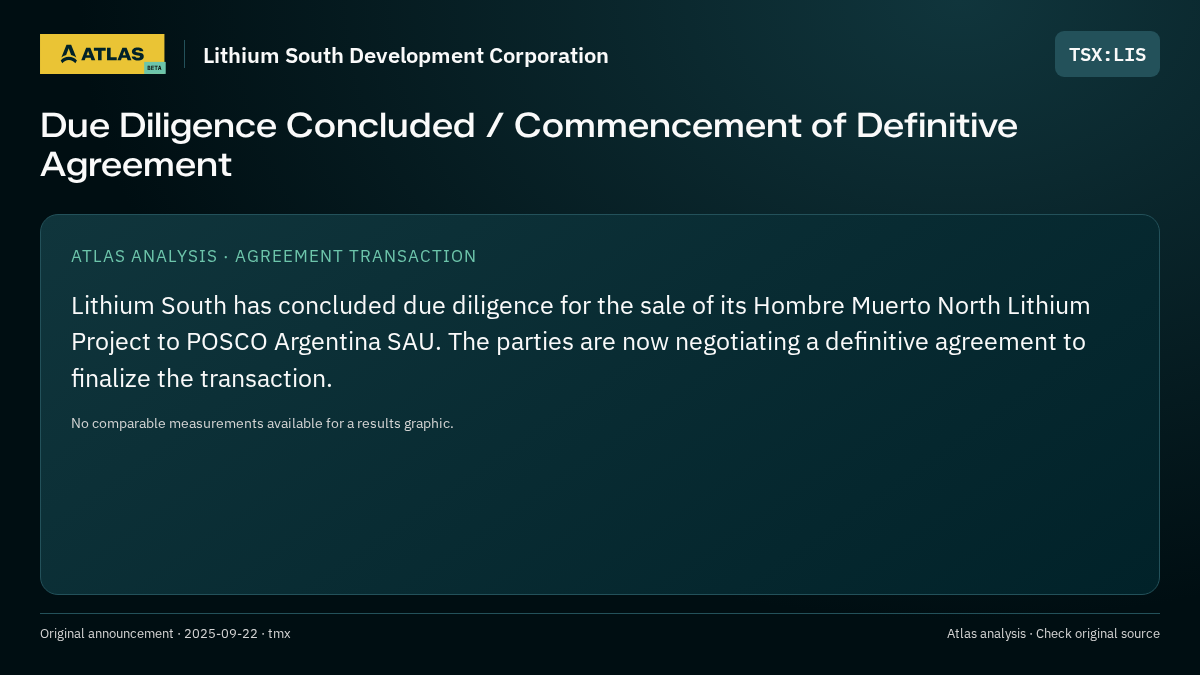Click 'Atlas analysis · Check original source' footer text

pos(1053,633)
